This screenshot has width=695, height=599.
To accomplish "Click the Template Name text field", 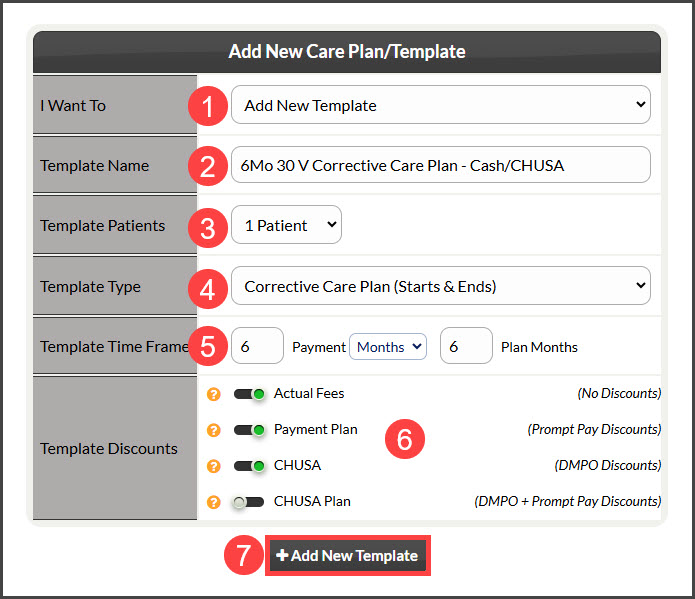I will 441,164.
